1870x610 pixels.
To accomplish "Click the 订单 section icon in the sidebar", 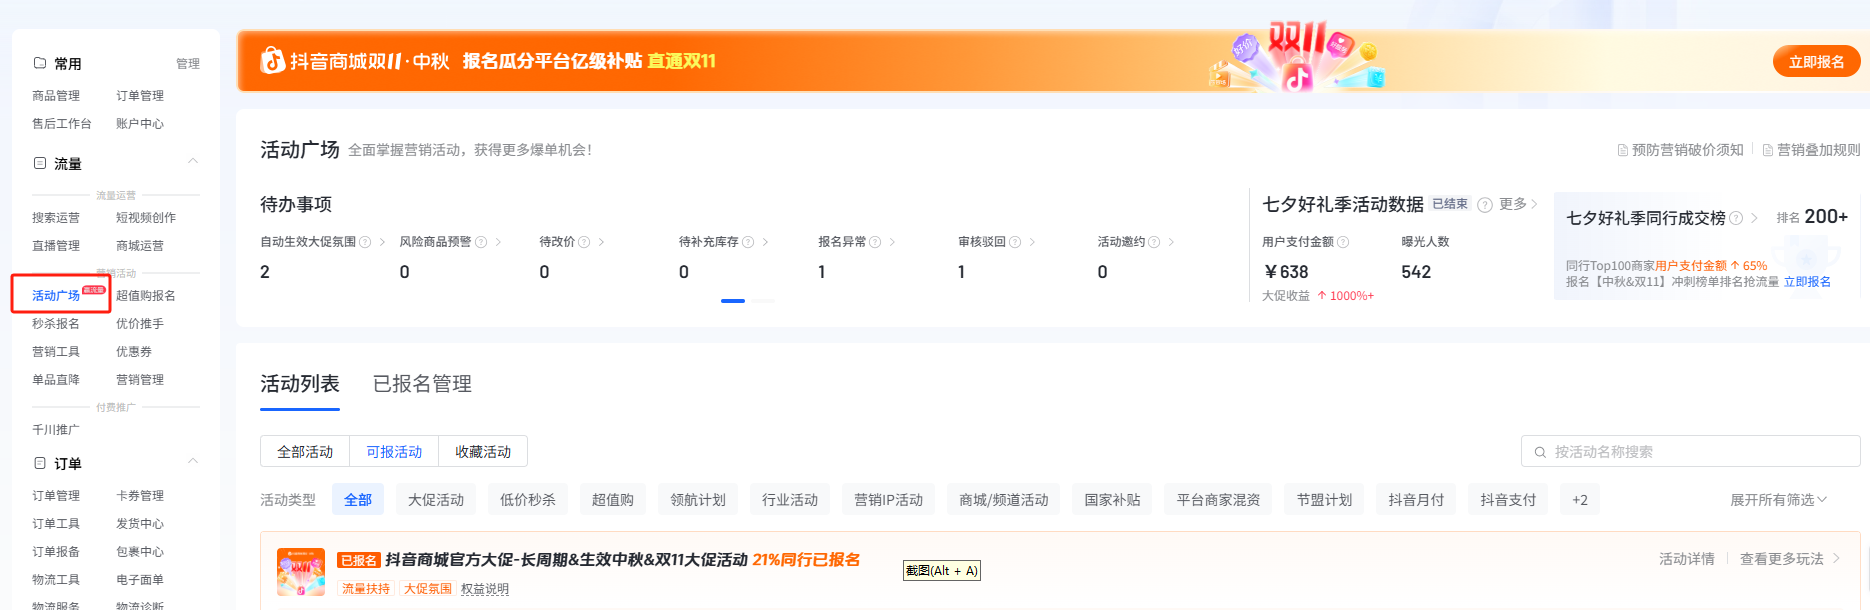I will [x=40, y=463].
